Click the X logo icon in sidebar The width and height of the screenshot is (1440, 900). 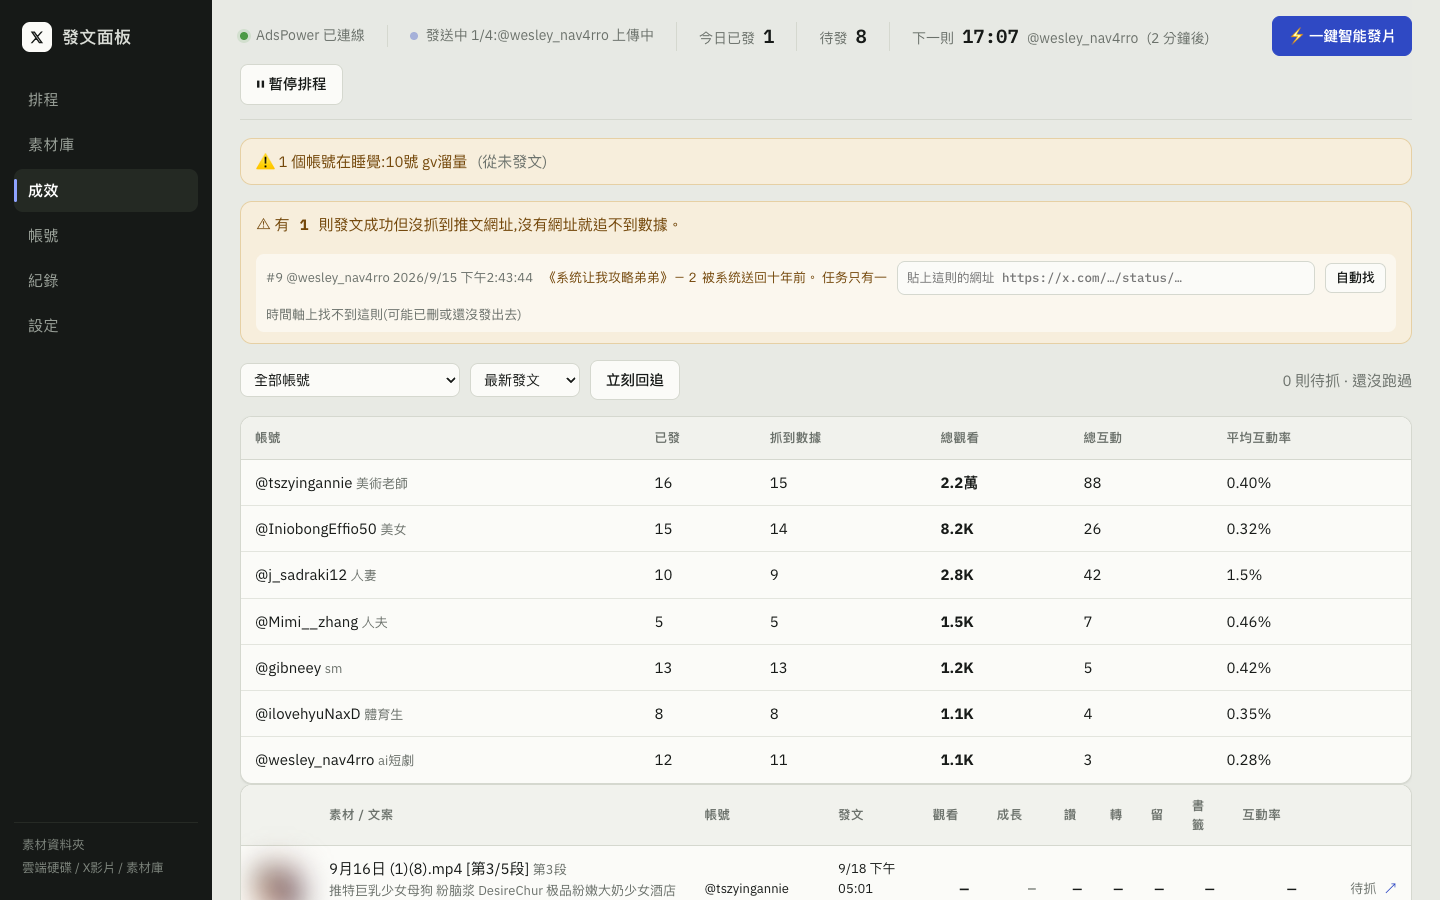pyautogui.click(x=37, y=37)
